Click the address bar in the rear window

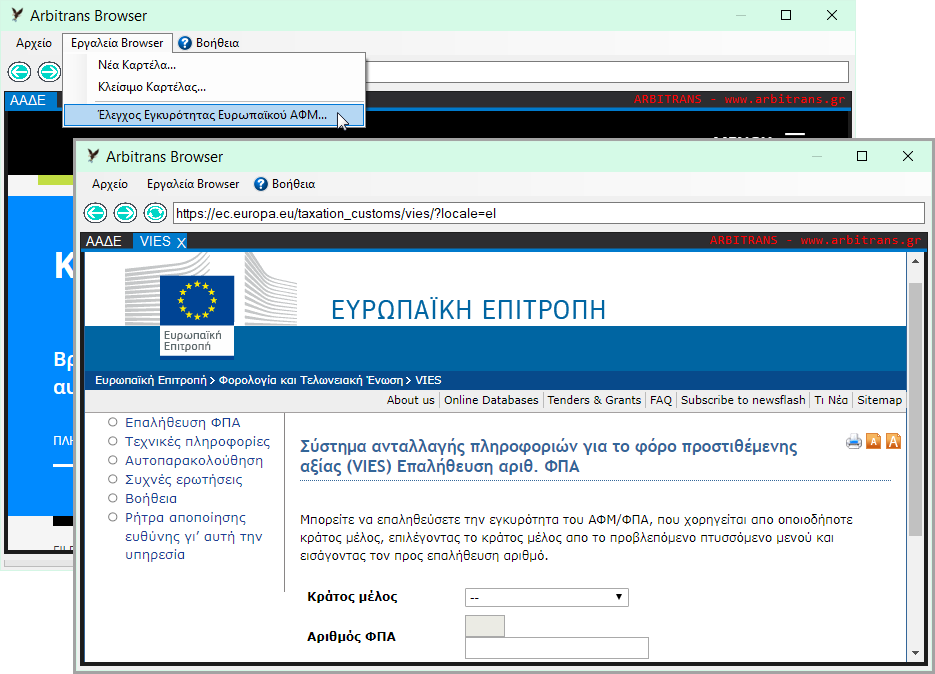click(606, 72)
